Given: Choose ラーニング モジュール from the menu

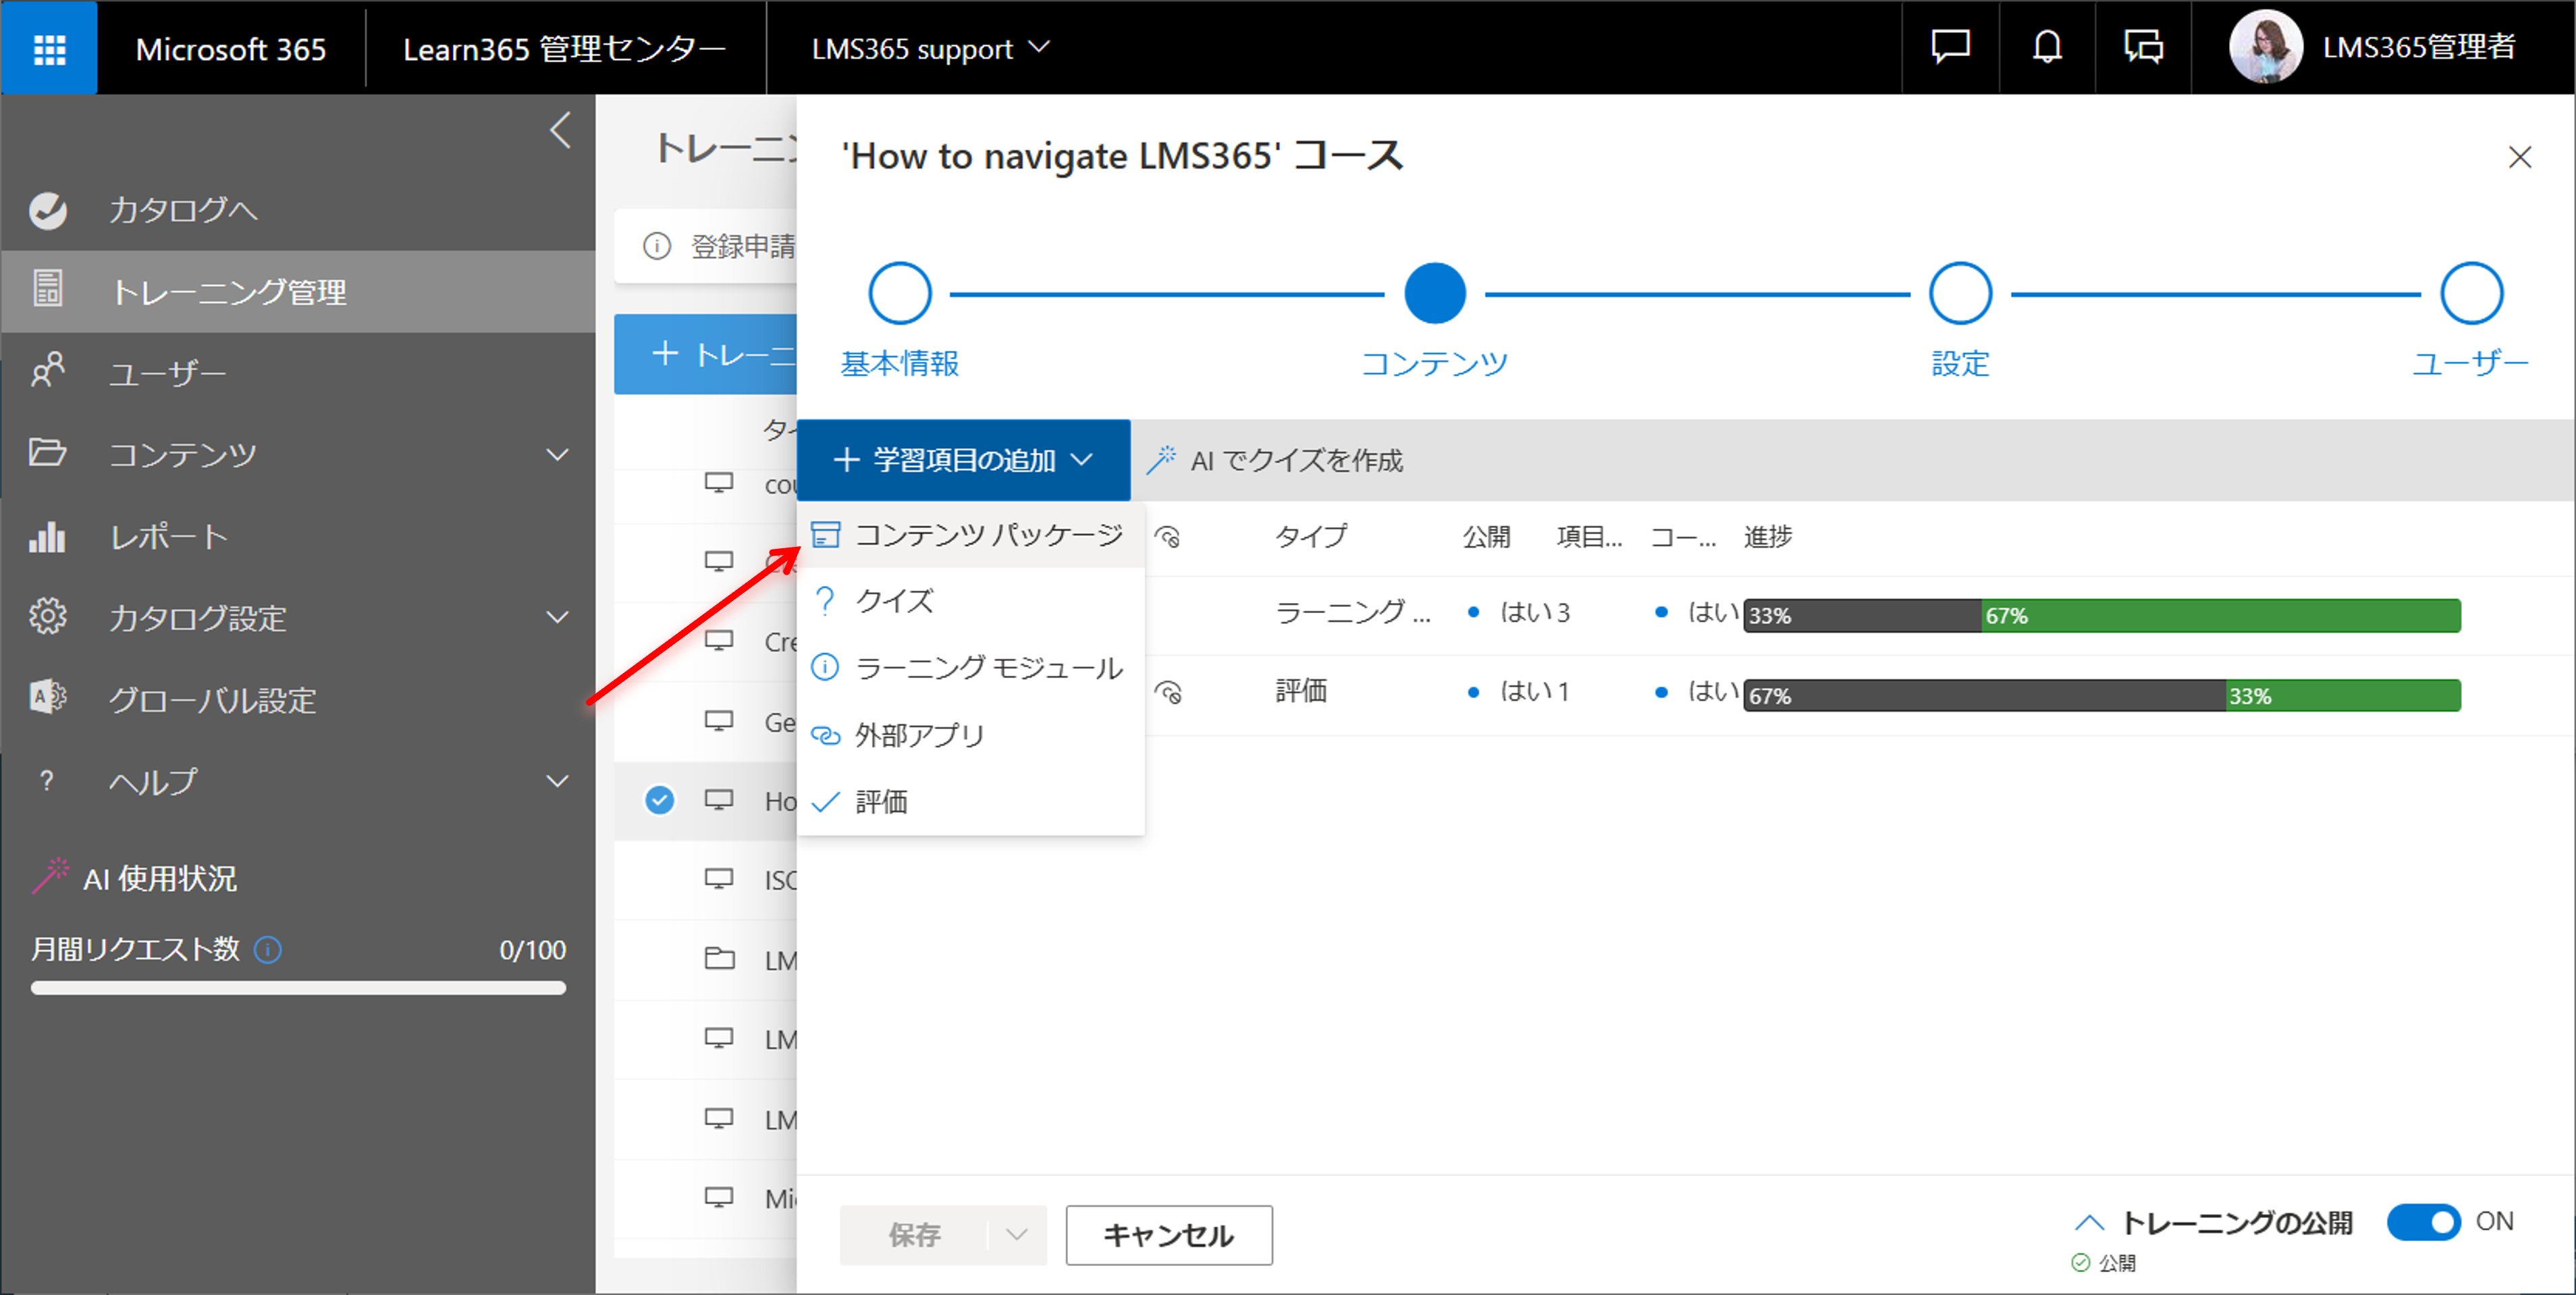Looking at the screenshot, I should click(x=971, y=668).
